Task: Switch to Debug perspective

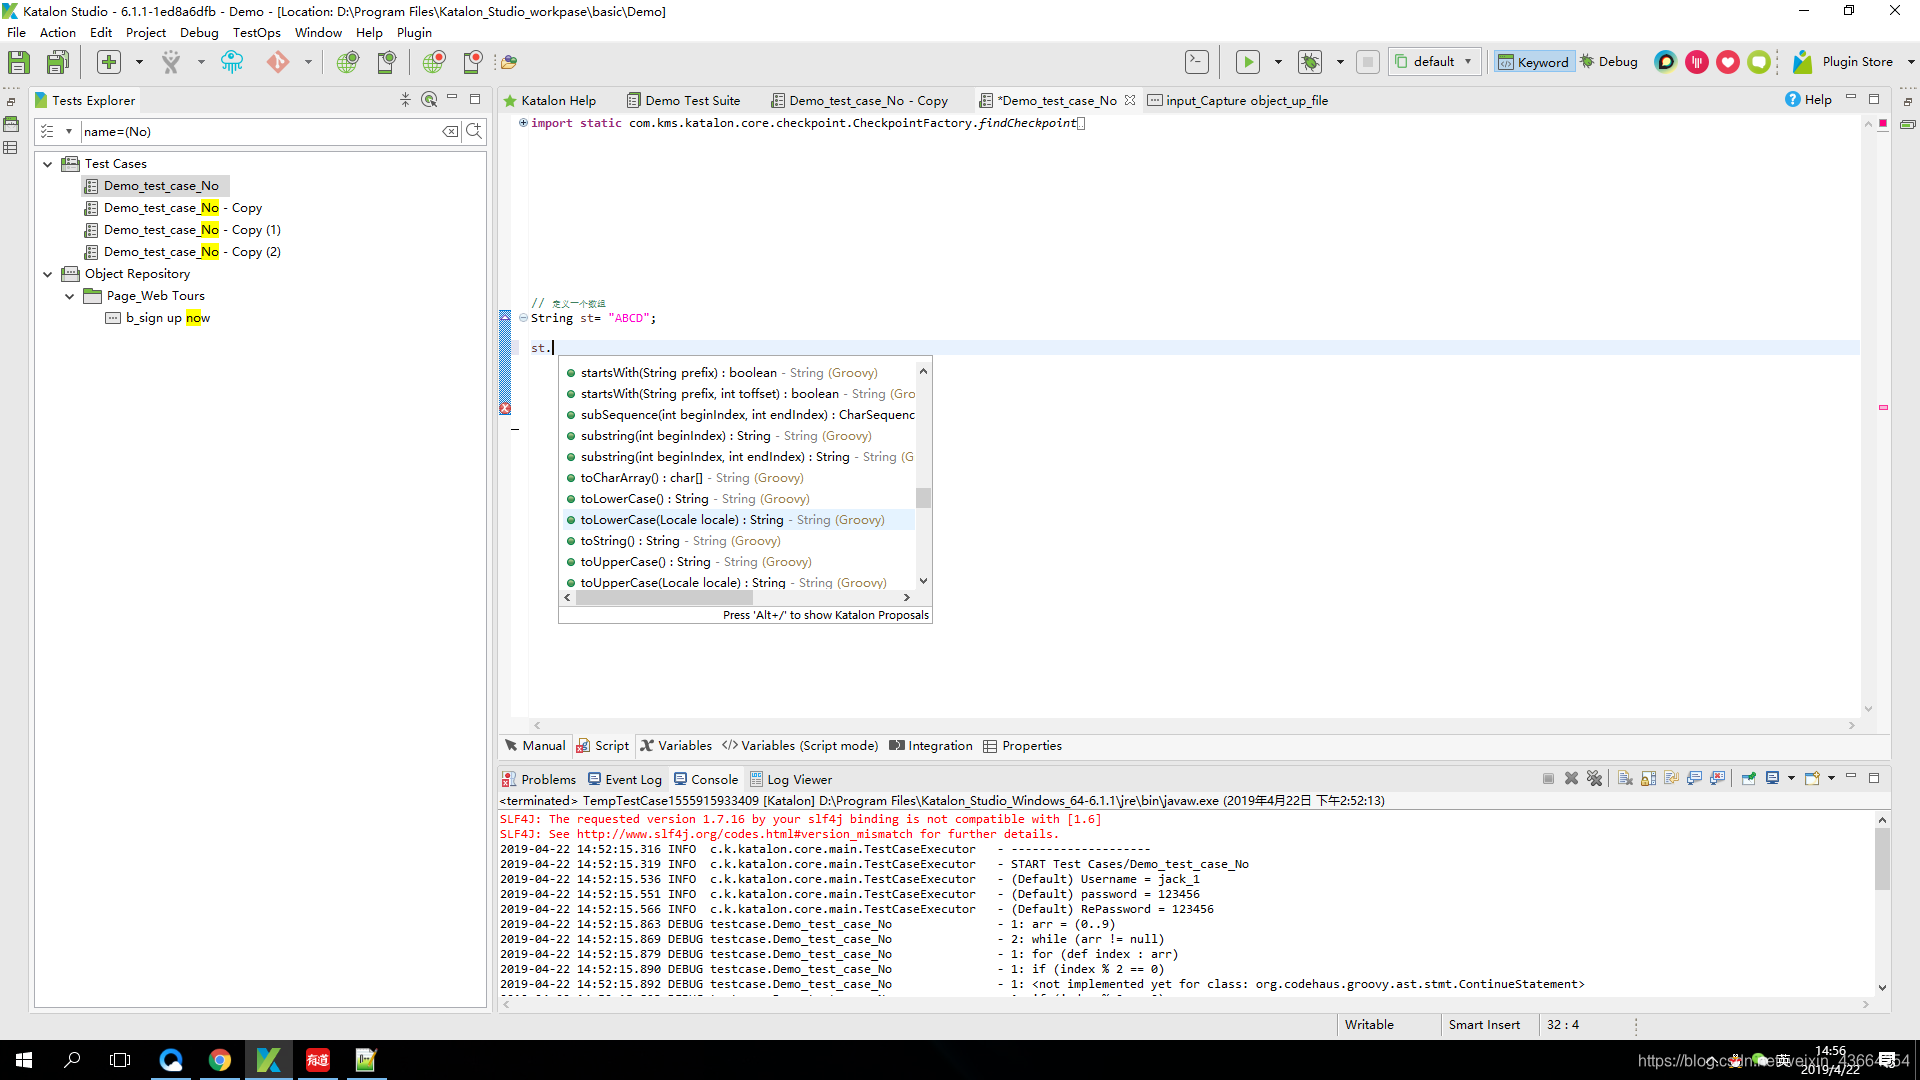Action: coord(1609,62)
